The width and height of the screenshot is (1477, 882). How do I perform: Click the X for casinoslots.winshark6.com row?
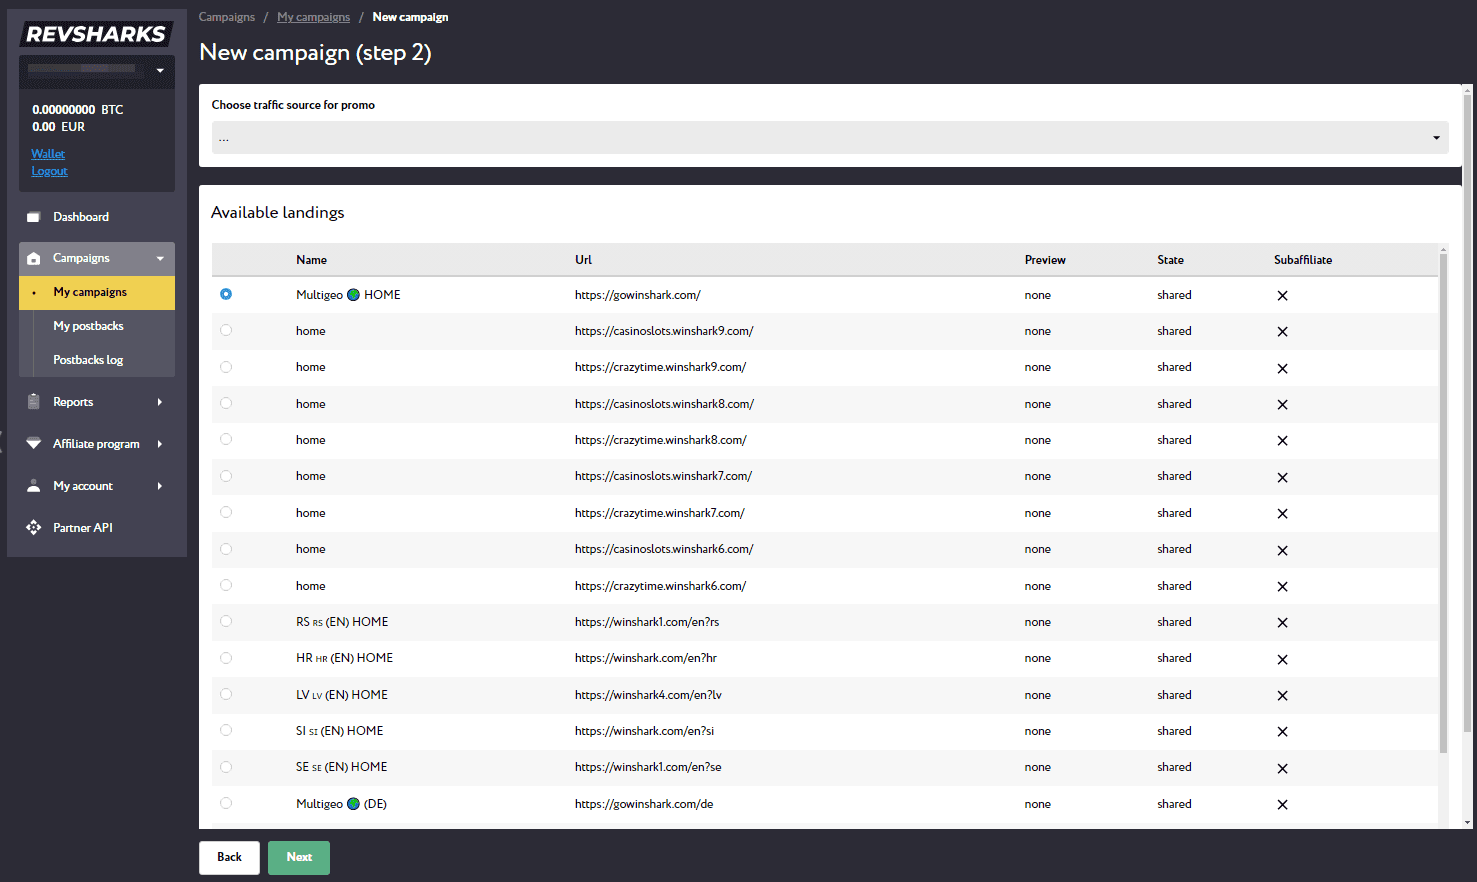(x=1282, y=550)
